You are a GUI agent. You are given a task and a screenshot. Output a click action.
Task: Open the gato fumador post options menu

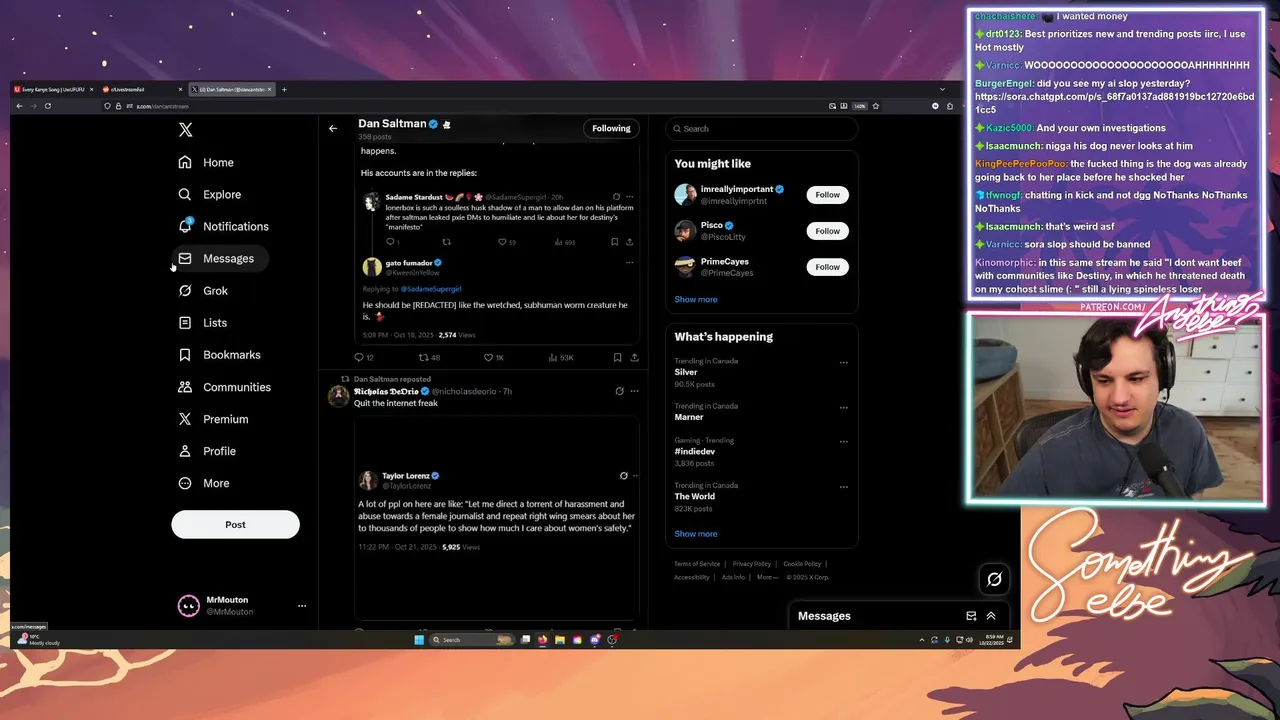[629, 263]
